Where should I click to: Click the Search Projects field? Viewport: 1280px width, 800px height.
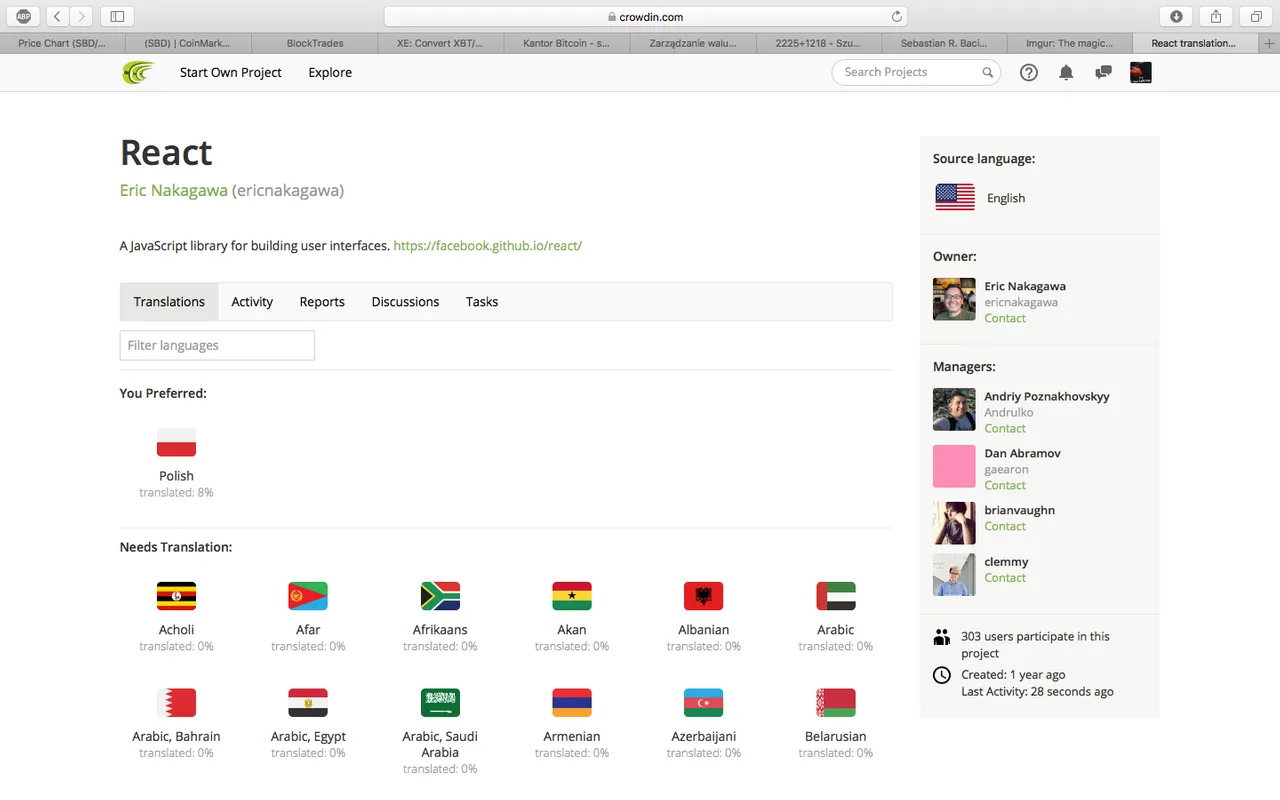pyautogui.click(x=916, y=72)
